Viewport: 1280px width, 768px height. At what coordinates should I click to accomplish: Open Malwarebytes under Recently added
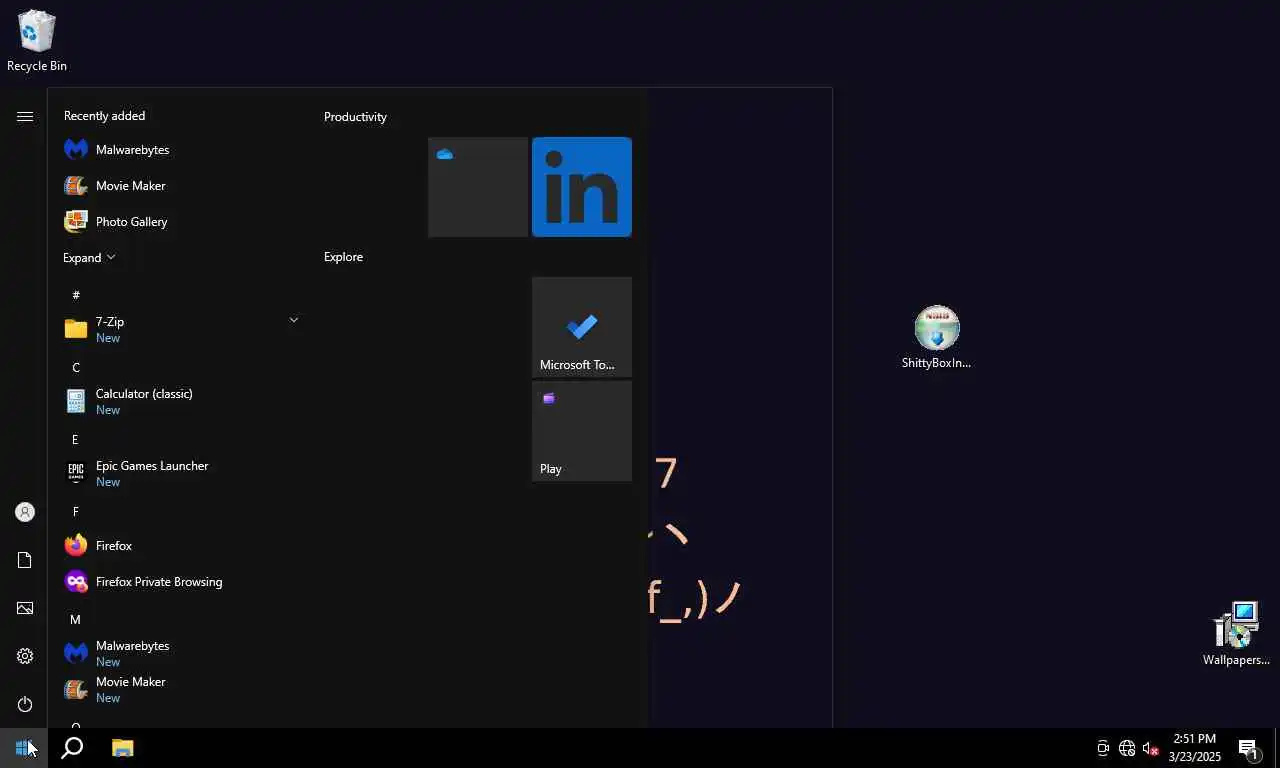click(180, 150)
